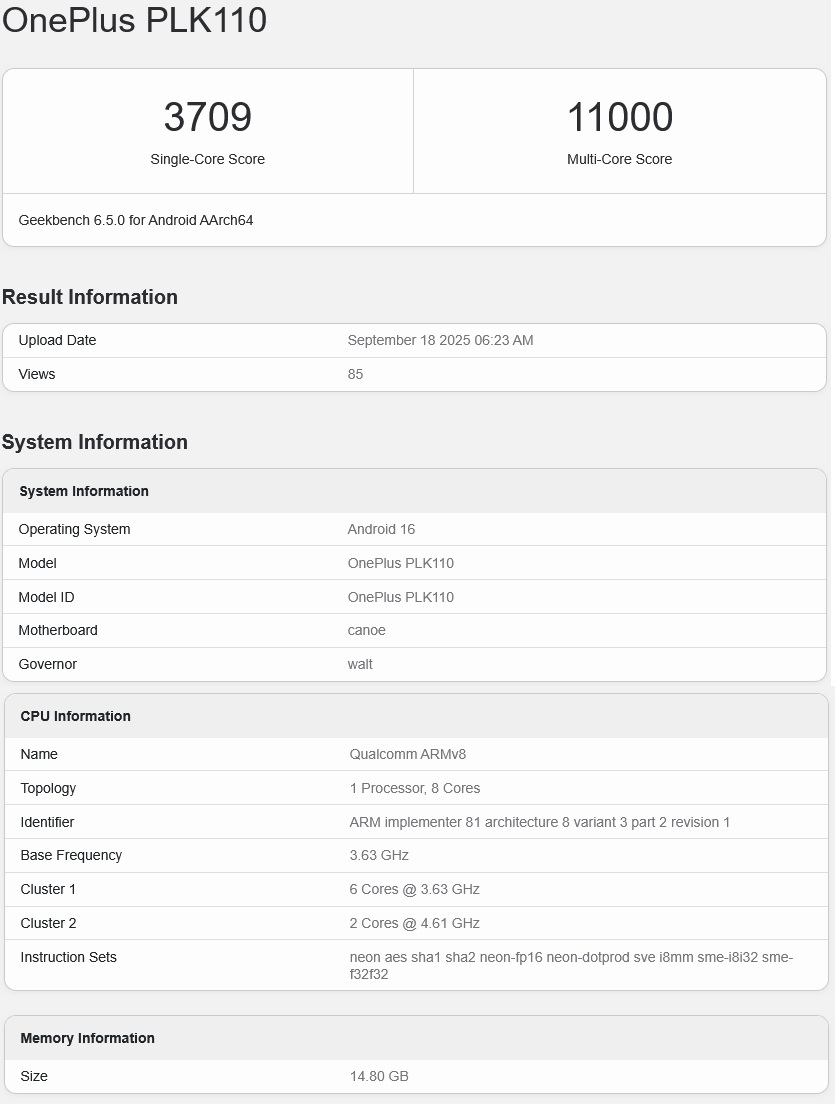Click the Cluster 1 value 6 Cores @ 3.63 GHz
The width and height of the screenshot is (837, 1104).
coord(415,889)
